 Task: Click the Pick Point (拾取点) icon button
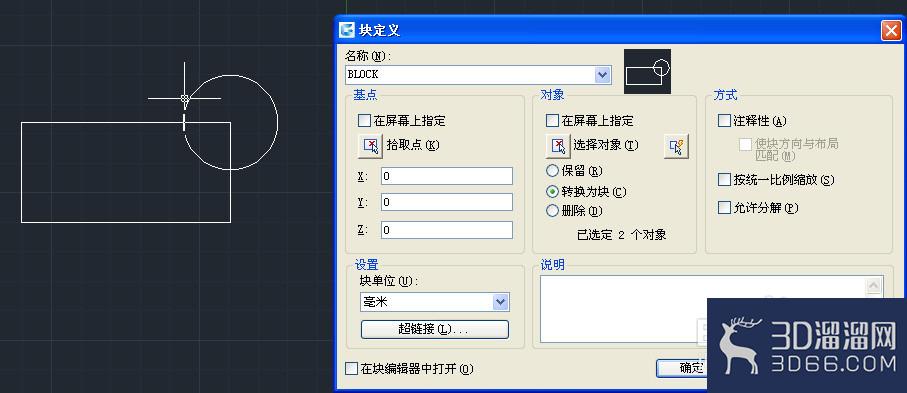point(370,145)
